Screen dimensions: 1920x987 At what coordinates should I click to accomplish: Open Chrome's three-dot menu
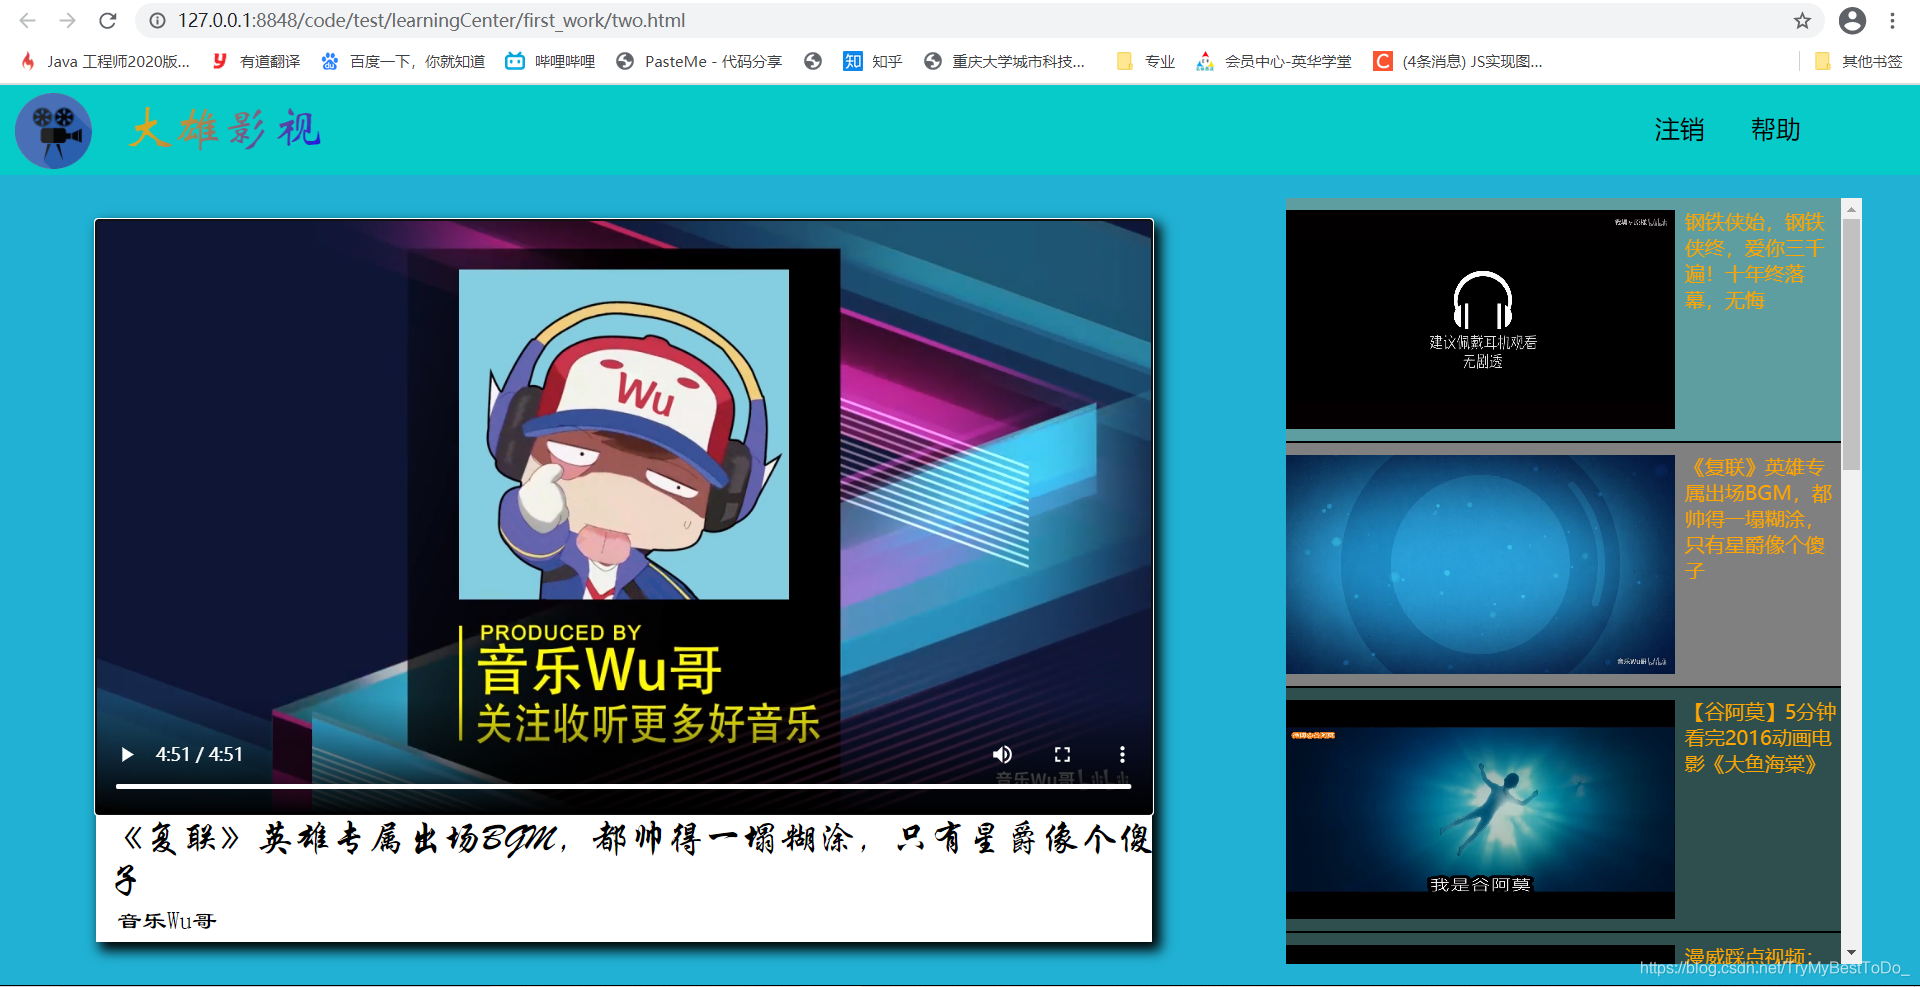point(1892,20)
